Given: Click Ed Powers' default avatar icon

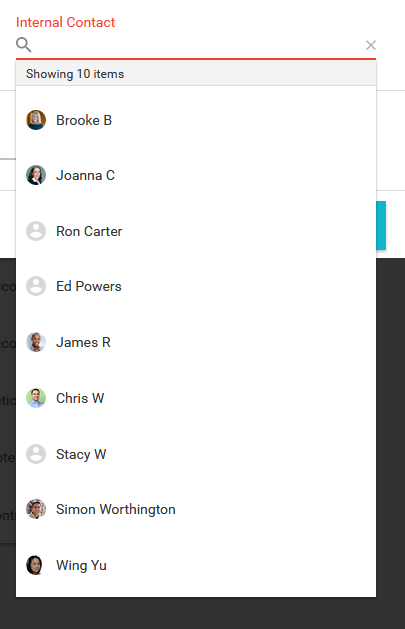Looking at the screenshot, I should tap(36, 286).
